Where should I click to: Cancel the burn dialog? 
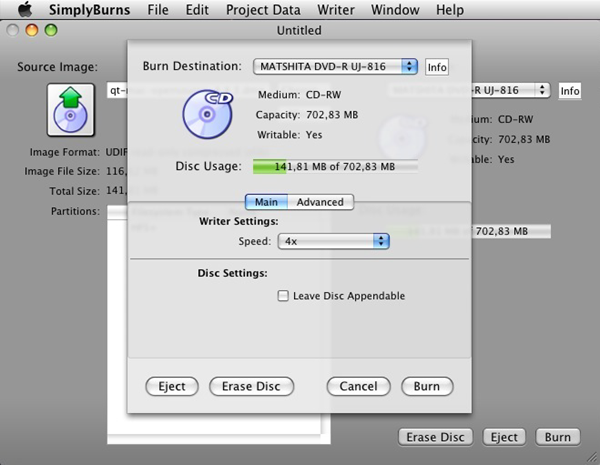tap(358, 386)
